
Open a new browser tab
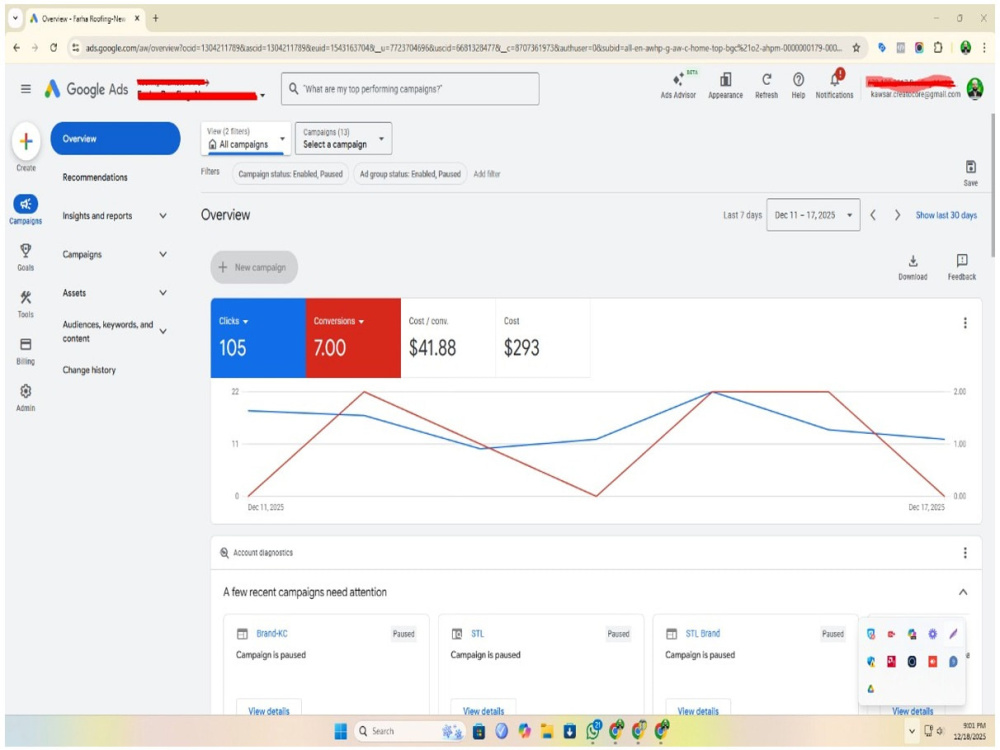155,18
